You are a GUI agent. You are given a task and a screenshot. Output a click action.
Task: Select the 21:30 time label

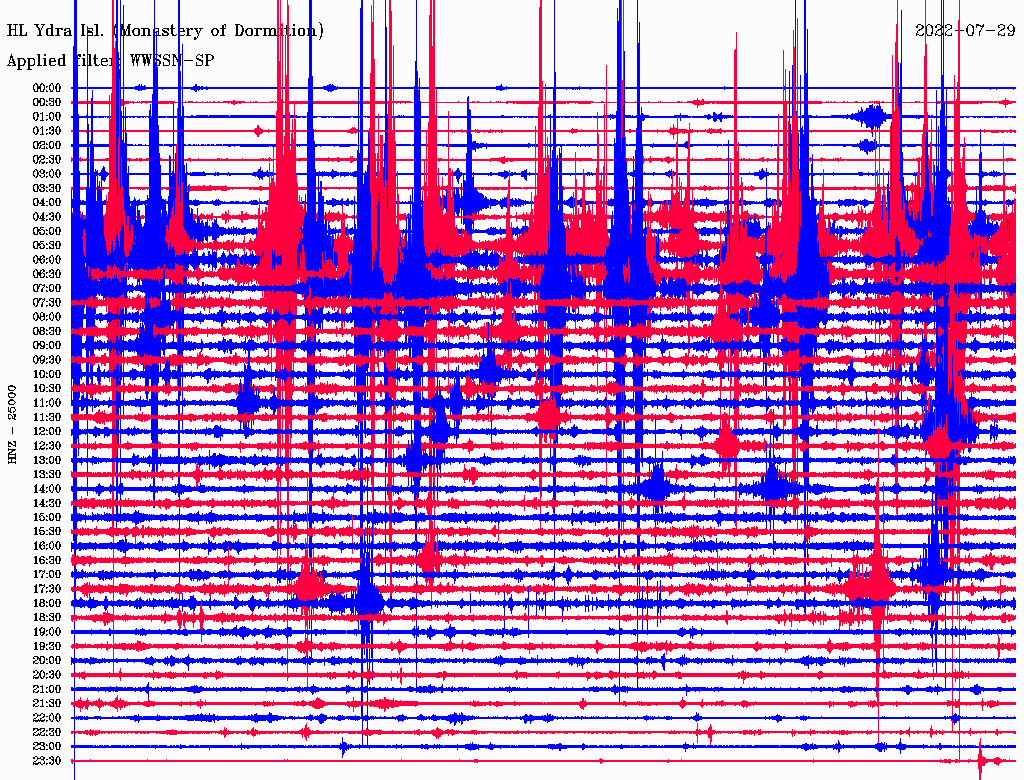tap(46, 704)
